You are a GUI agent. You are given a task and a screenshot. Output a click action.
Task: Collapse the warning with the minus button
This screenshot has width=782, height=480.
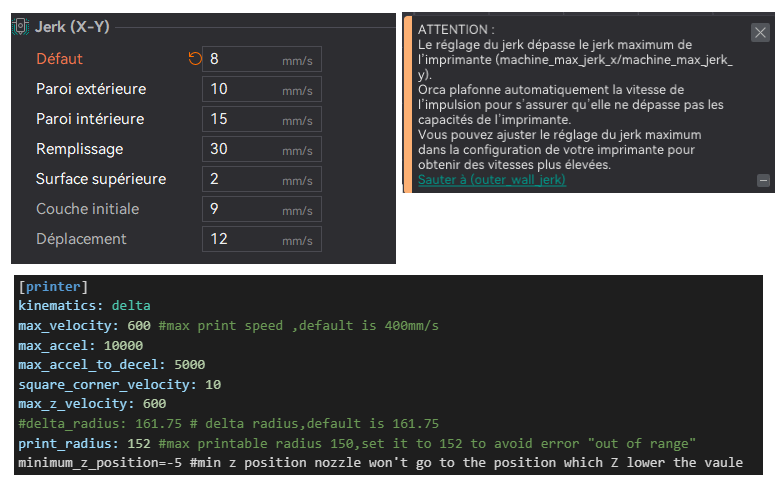click(763, 181)
